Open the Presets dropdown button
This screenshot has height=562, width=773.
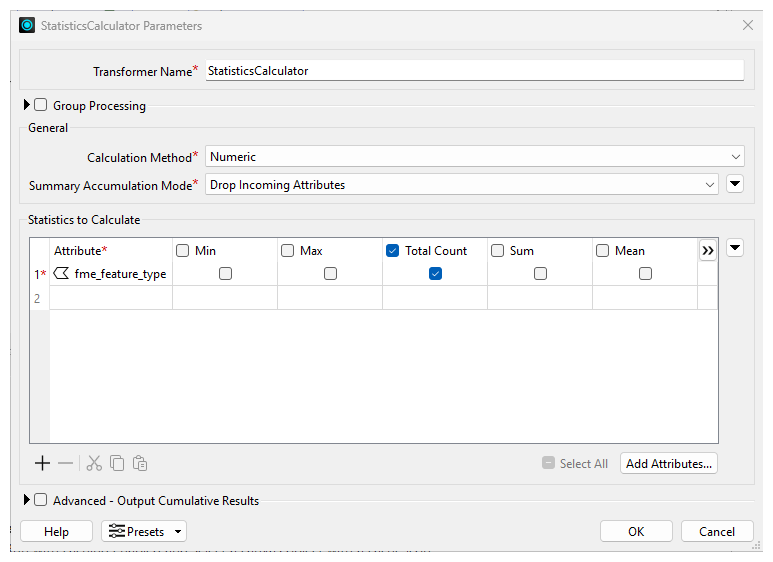pyautogui.click(x=144, y=531)
